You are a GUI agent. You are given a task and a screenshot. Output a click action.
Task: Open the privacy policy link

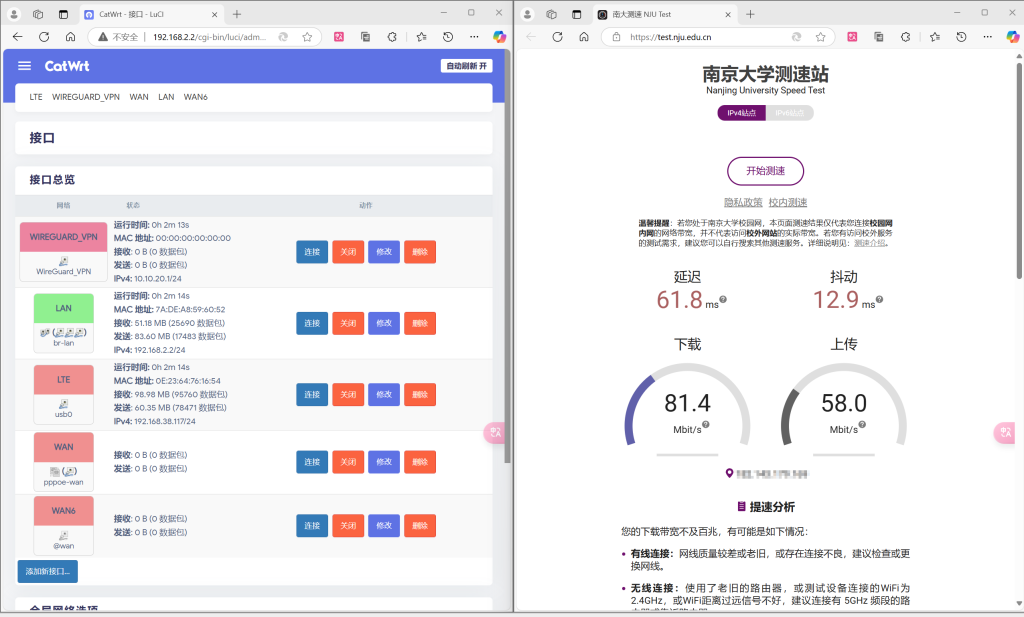pyautogui.click(x=743, y=202)
